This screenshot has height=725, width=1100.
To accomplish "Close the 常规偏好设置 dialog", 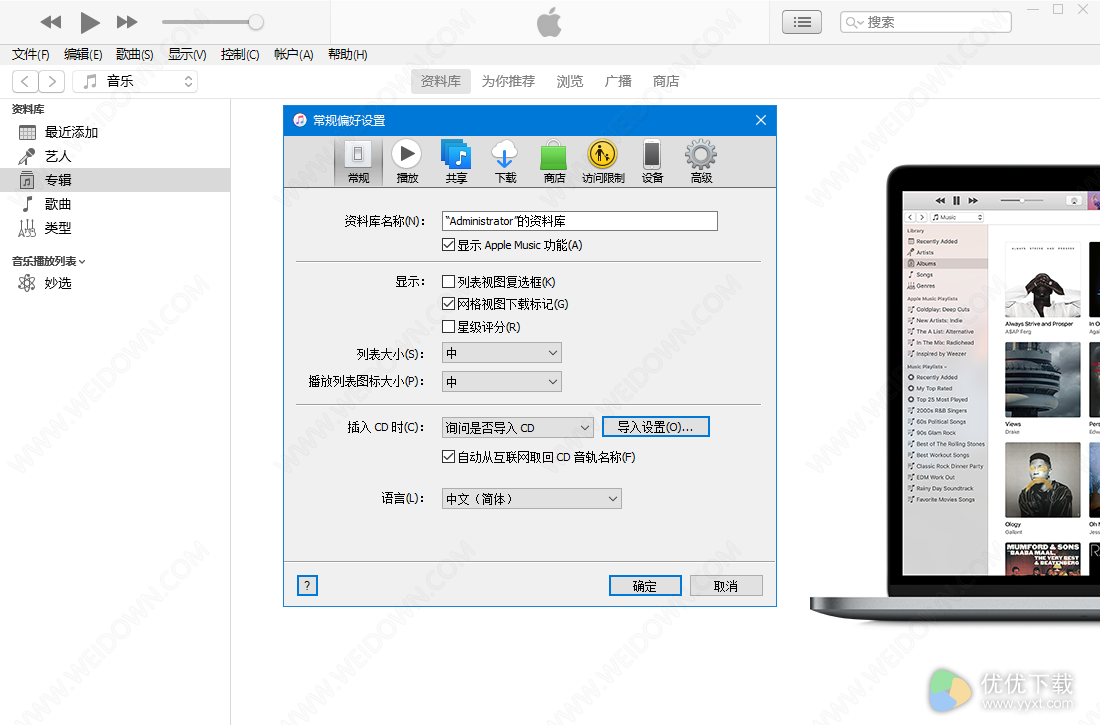I will [x=760, y=120].
